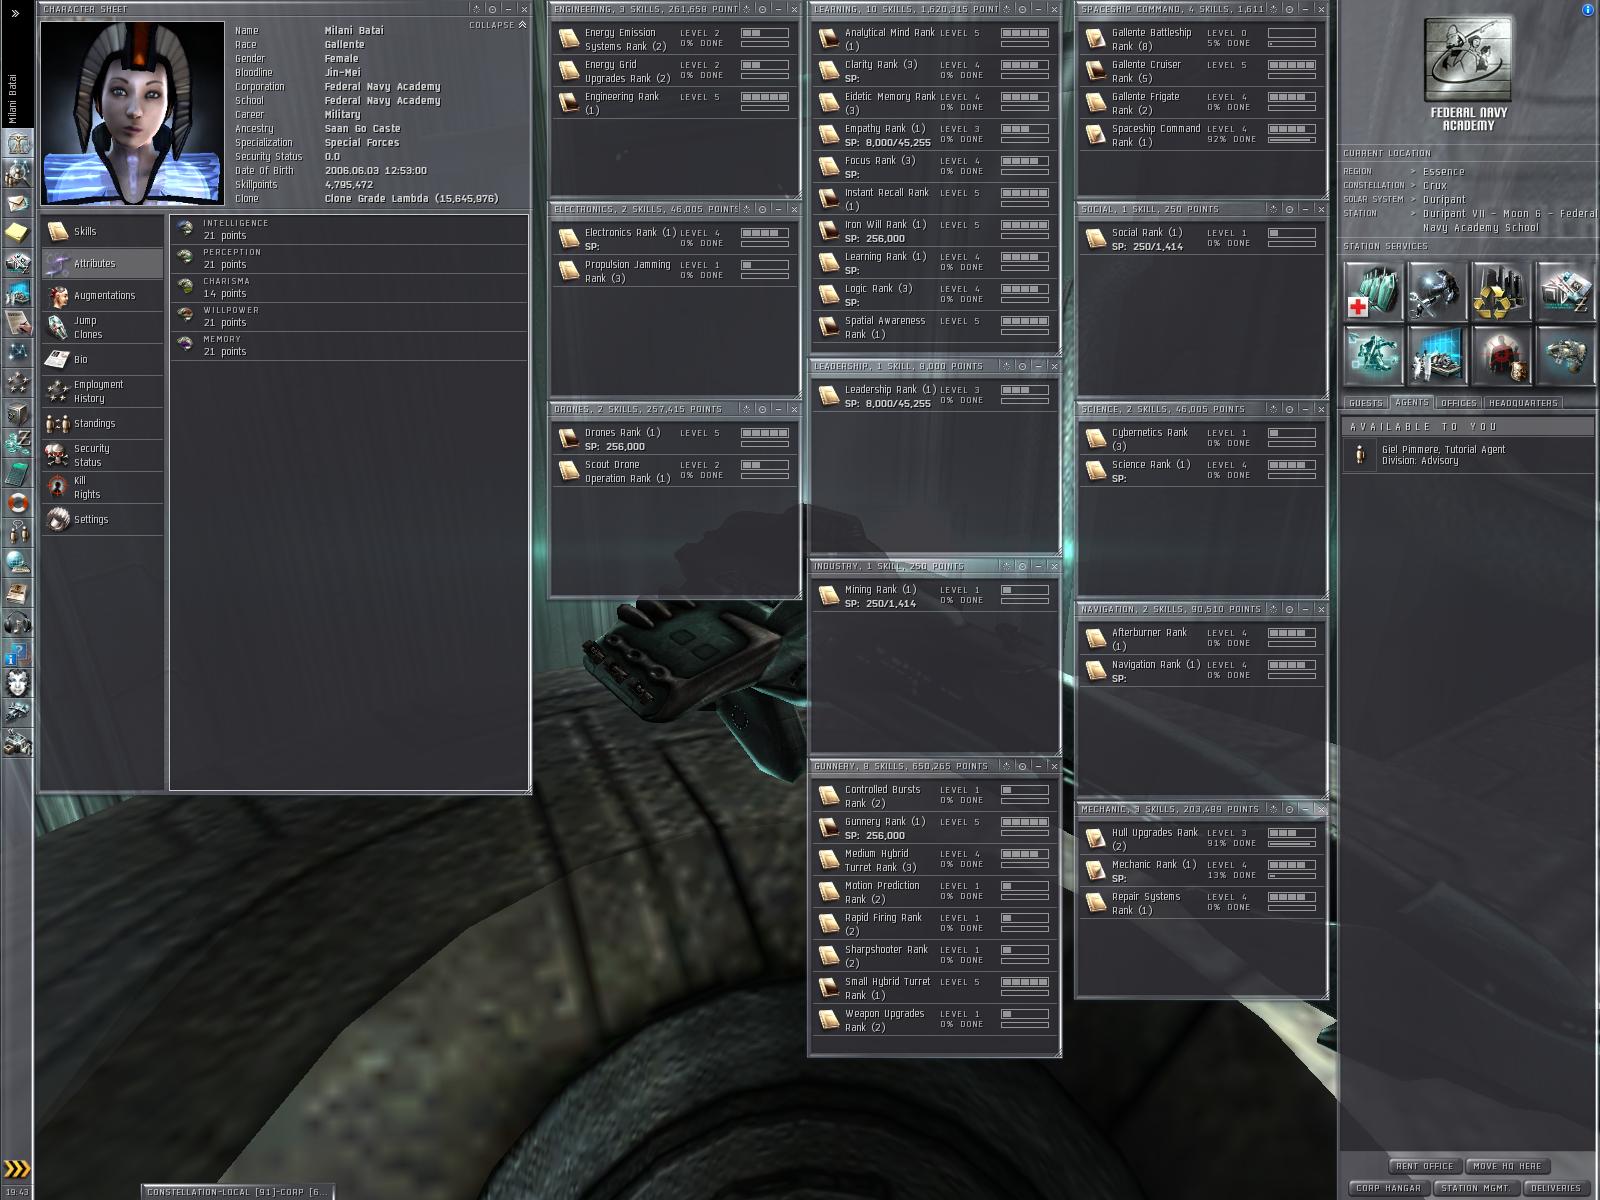
Task: Open the yellow notepad icon in sidebar
Action: click(x=18, y=232)
